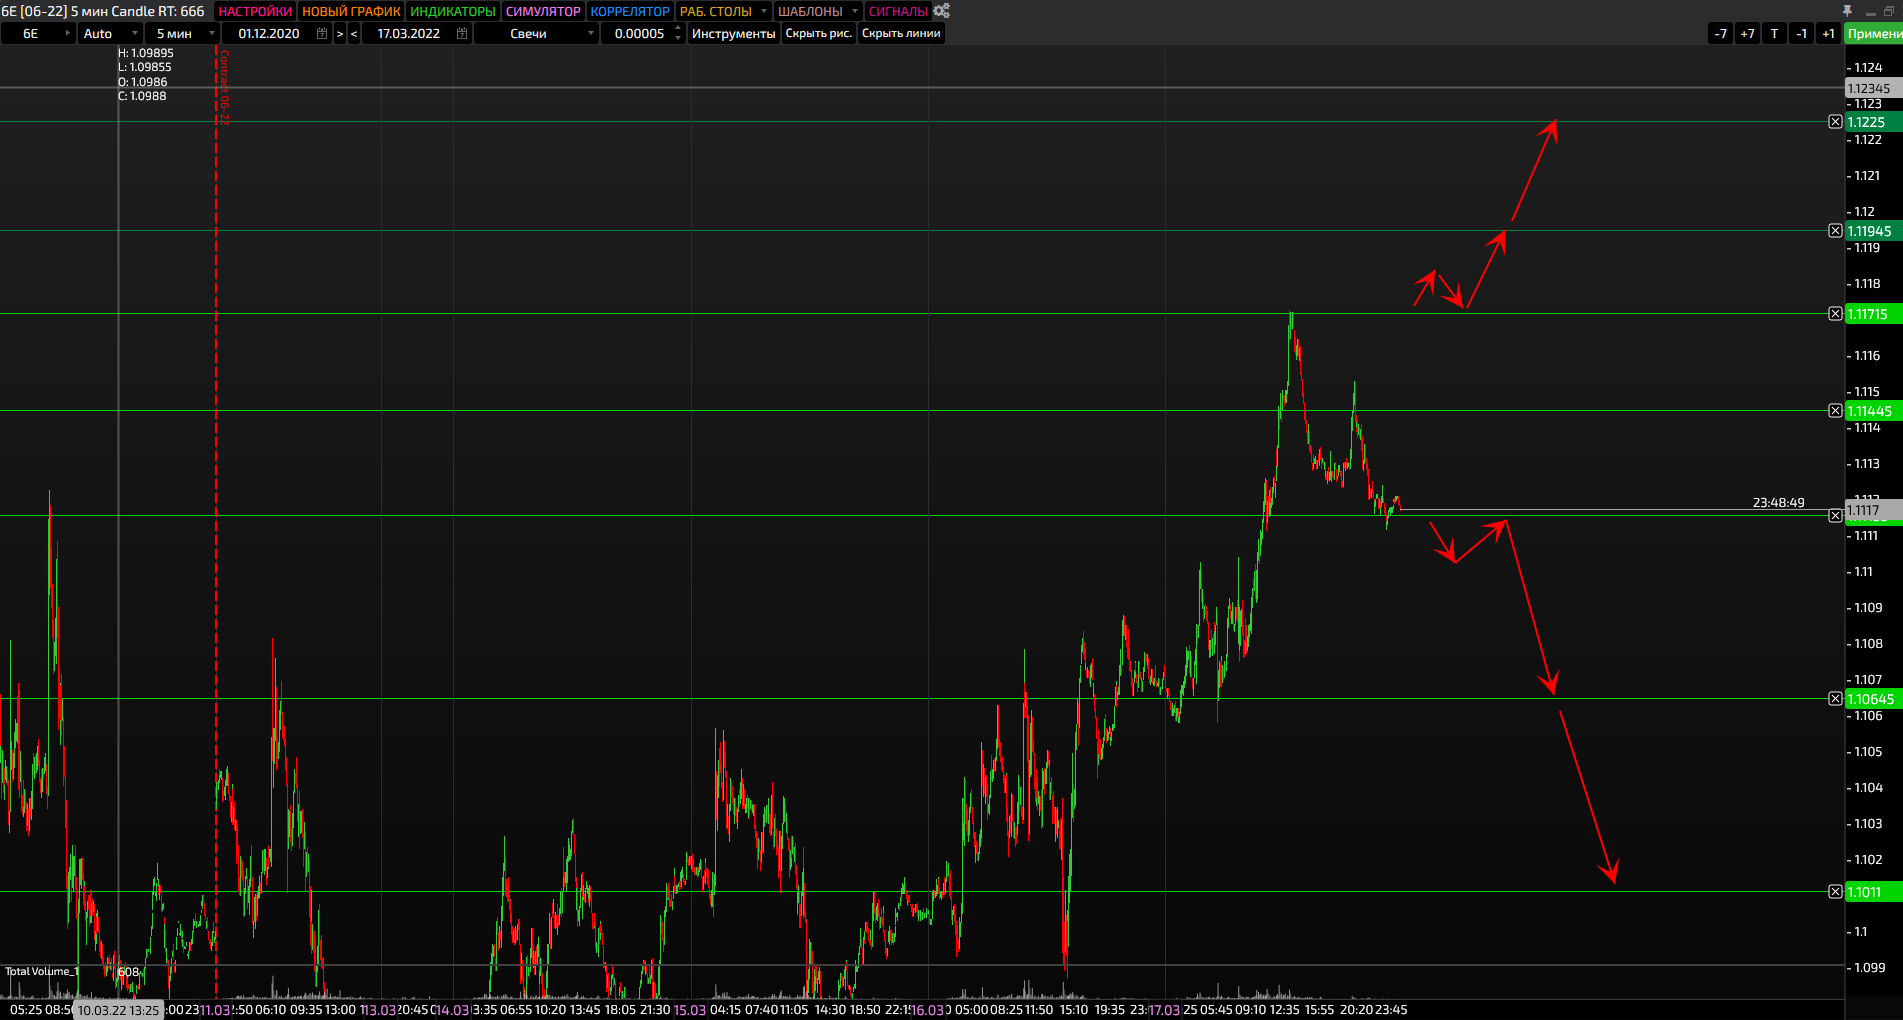Click the pin window icon
The height and width of the screenshot is (1020, 1903).
1847,11
